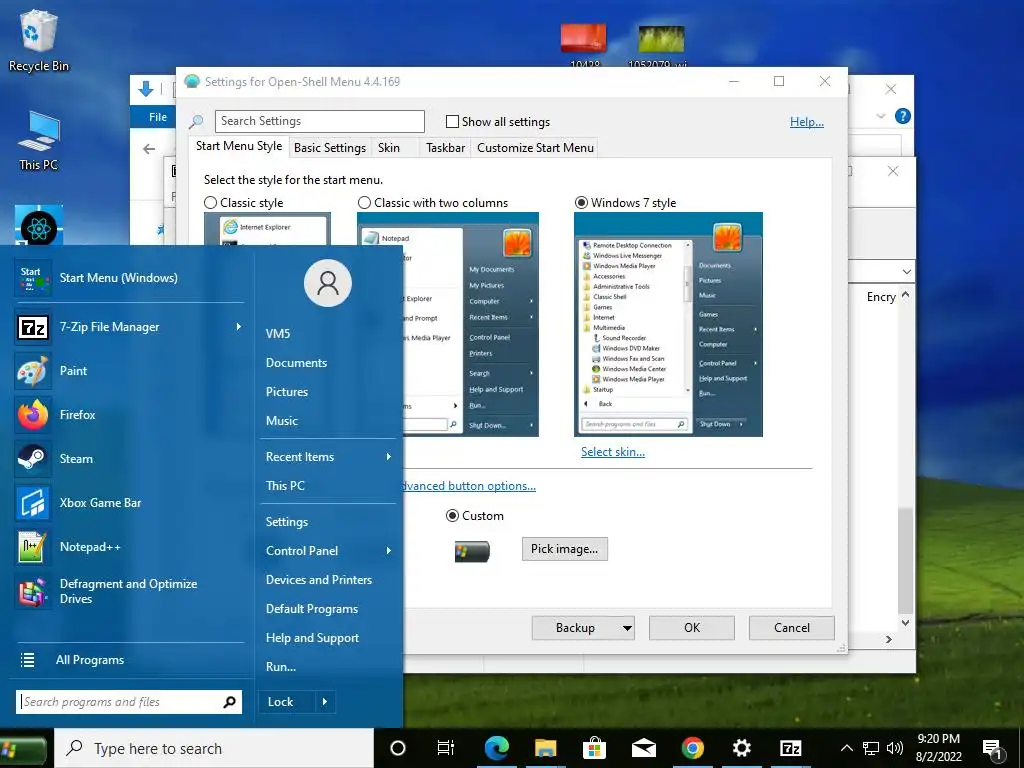Open Advanced button options link
1024x768 pixels.
[x=470, y=486]
